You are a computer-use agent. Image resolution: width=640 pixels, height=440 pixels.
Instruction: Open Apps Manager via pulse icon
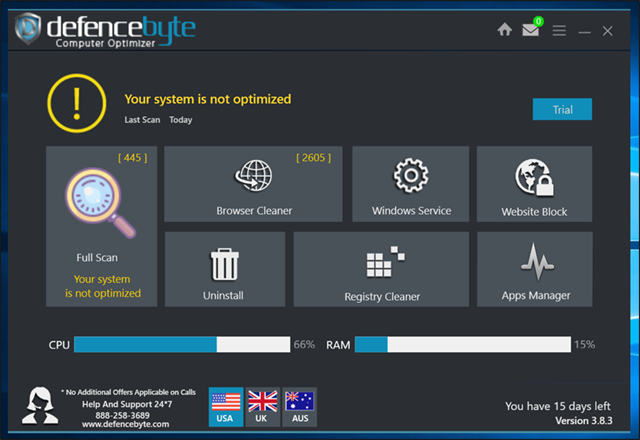[537, 262]
